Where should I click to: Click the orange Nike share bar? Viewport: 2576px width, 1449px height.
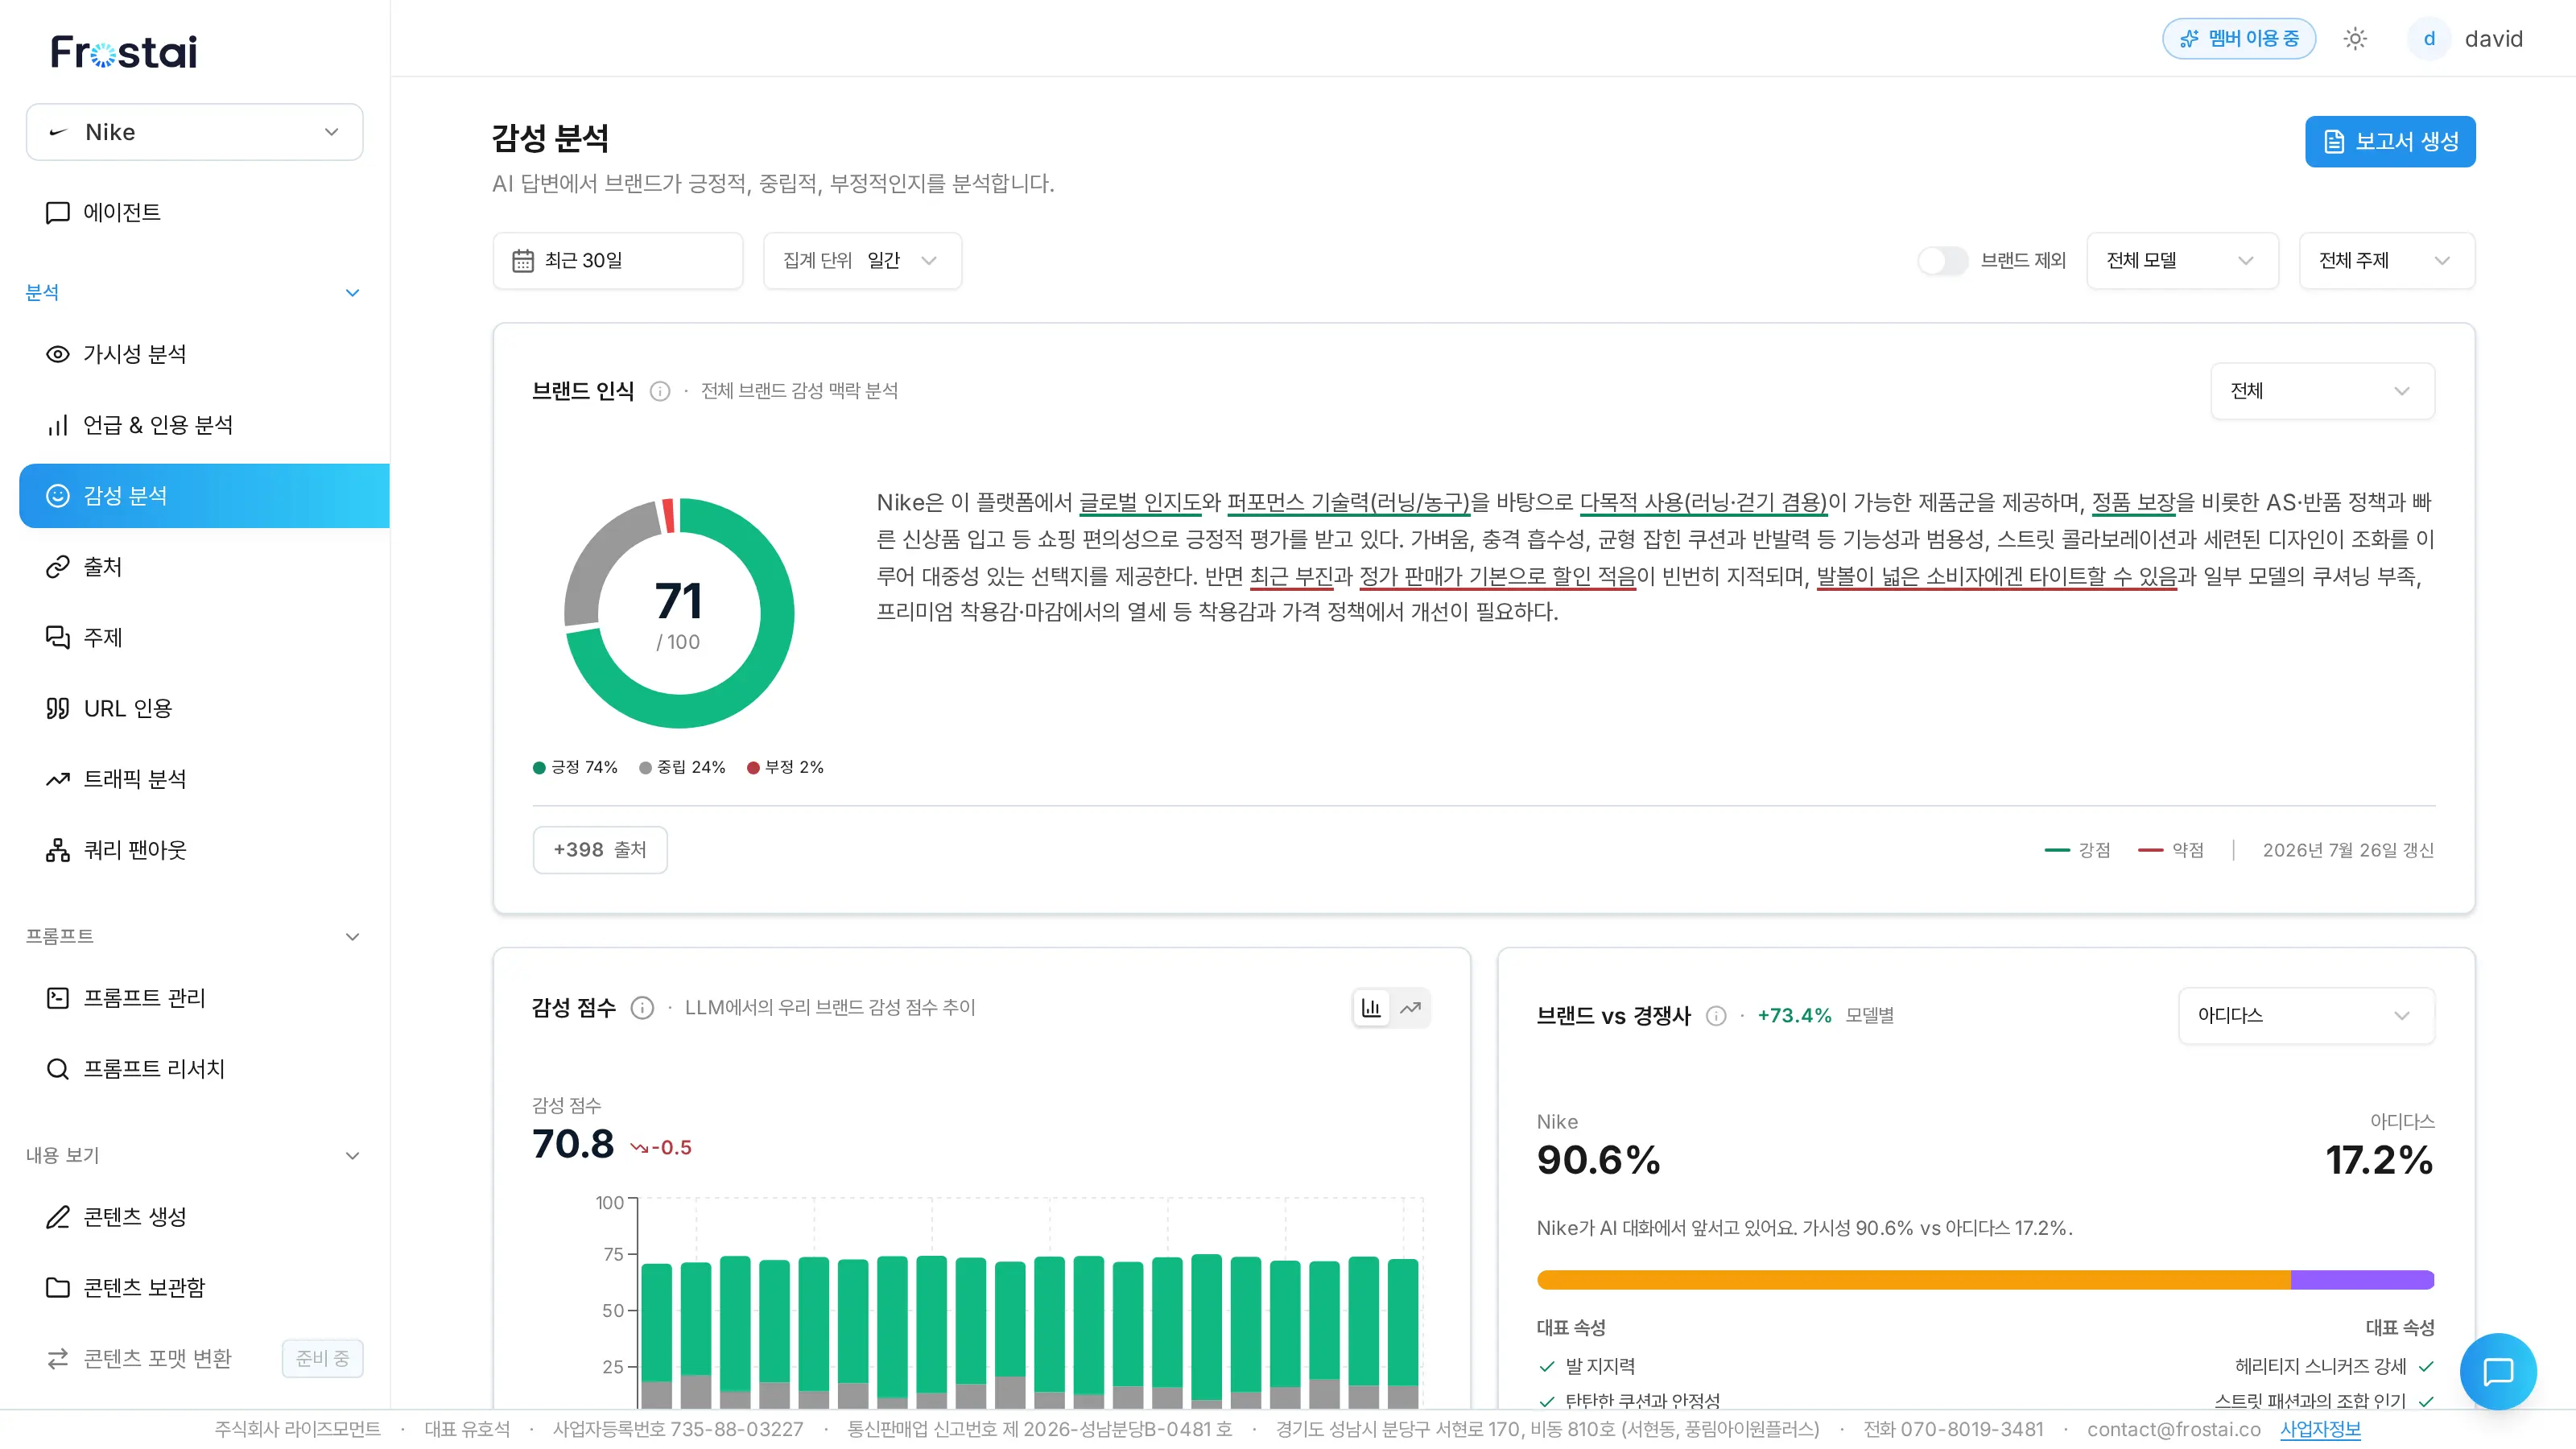pyautogui.click(x=1913, y=1280)
